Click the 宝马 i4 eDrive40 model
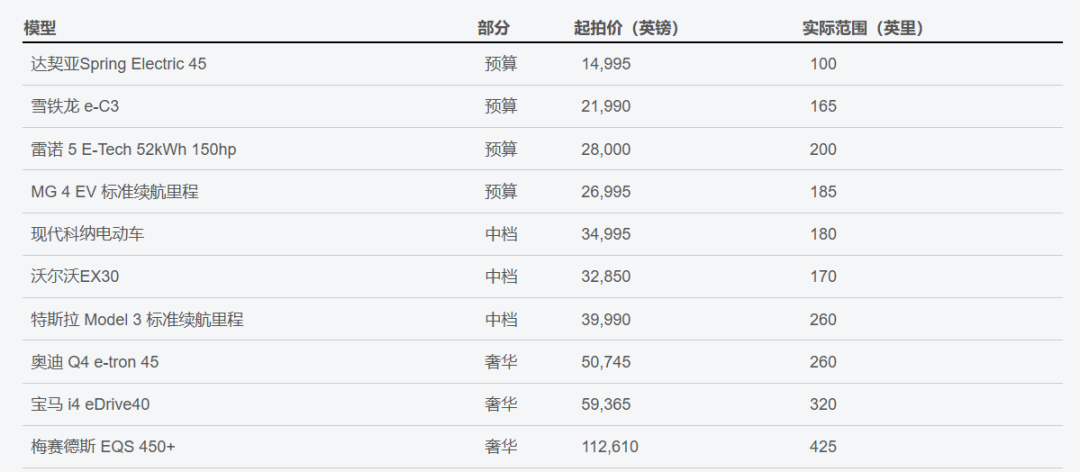 click(x=90, y=404)
